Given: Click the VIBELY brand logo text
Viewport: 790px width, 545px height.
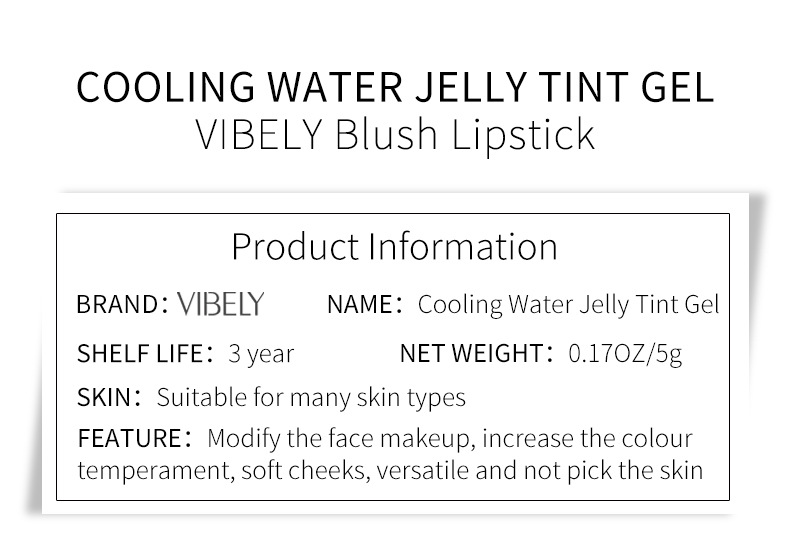Looking at the screenshot, I should pyautogui.click(x=220, y=304).
